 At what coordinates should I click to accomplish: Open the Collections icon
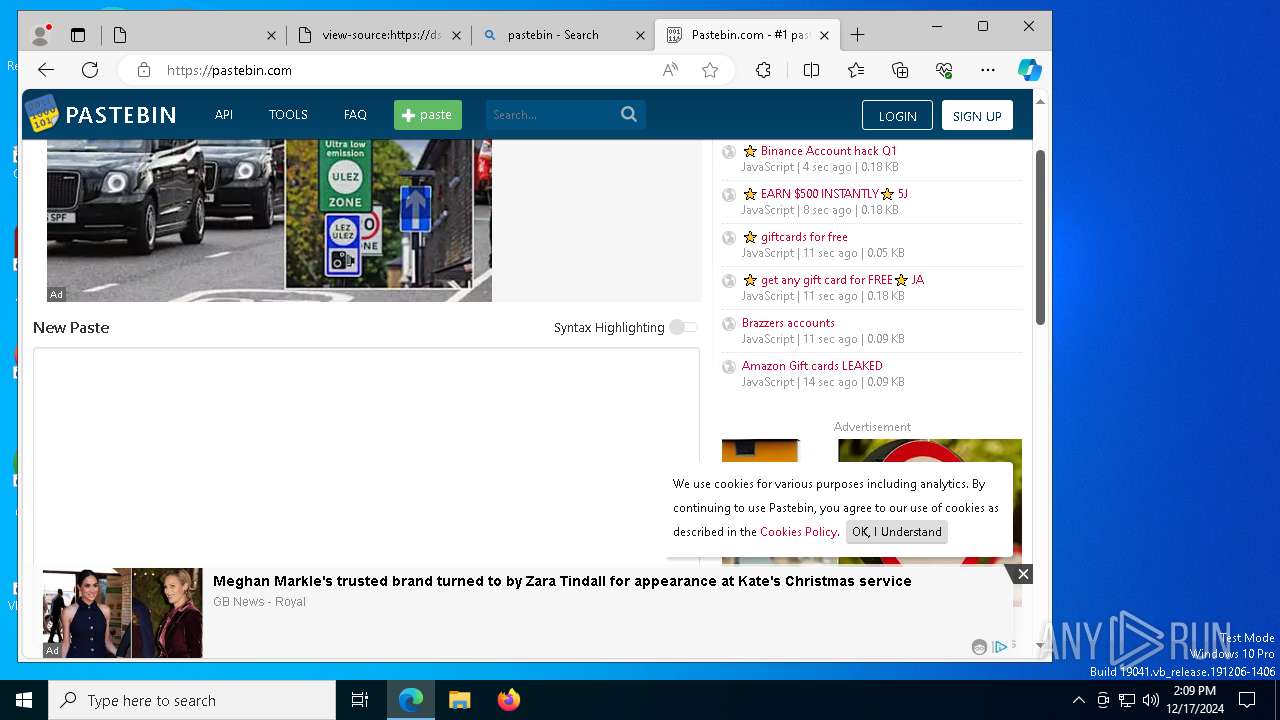coord(900,70)
